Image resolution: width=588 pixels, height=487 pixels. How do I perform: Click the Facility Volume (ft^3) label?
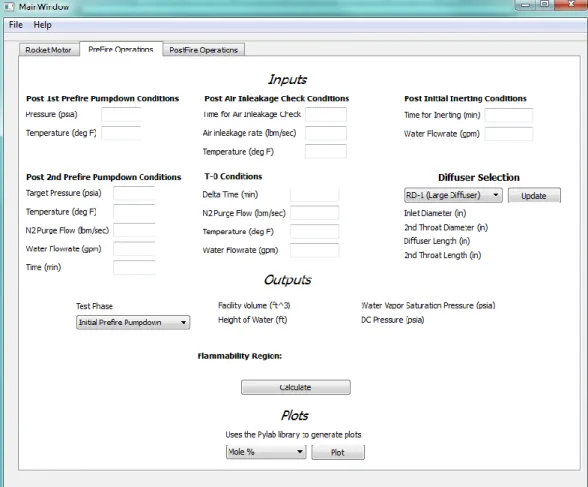[254, 306]
